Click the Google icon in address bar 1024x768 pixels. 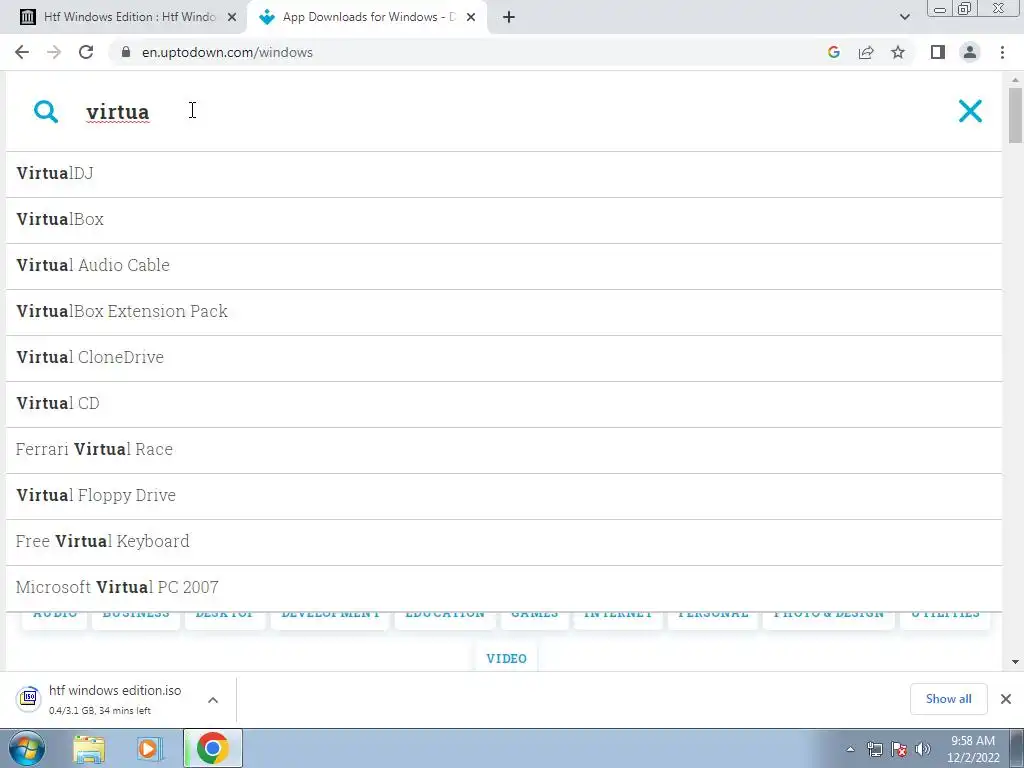[833, 52]
